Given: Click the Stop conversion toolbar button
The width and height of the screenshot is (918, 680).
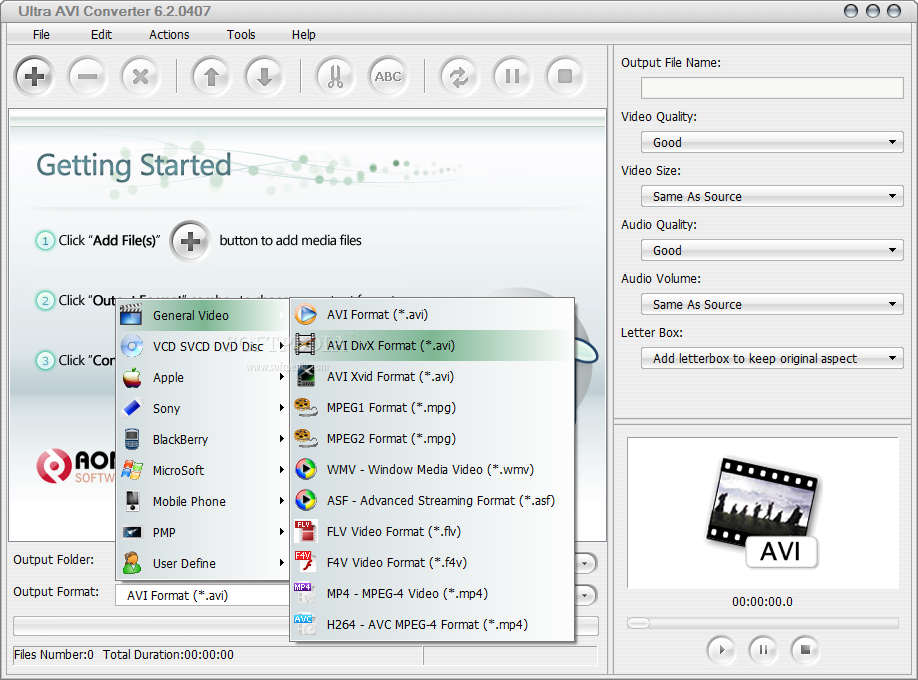Looking at the screenshot, I should pos(565,76).
